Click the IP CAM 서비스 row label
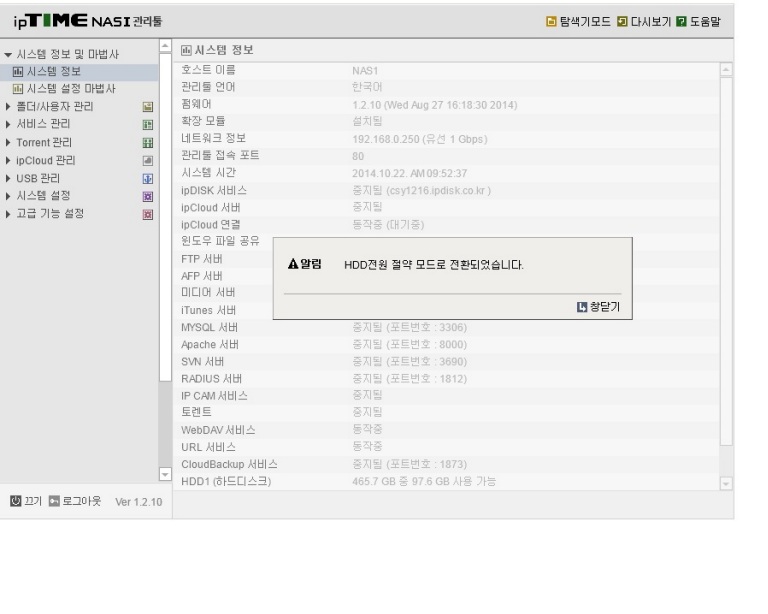Viewport: 768px width, 614px height. [x=214, y=396]
